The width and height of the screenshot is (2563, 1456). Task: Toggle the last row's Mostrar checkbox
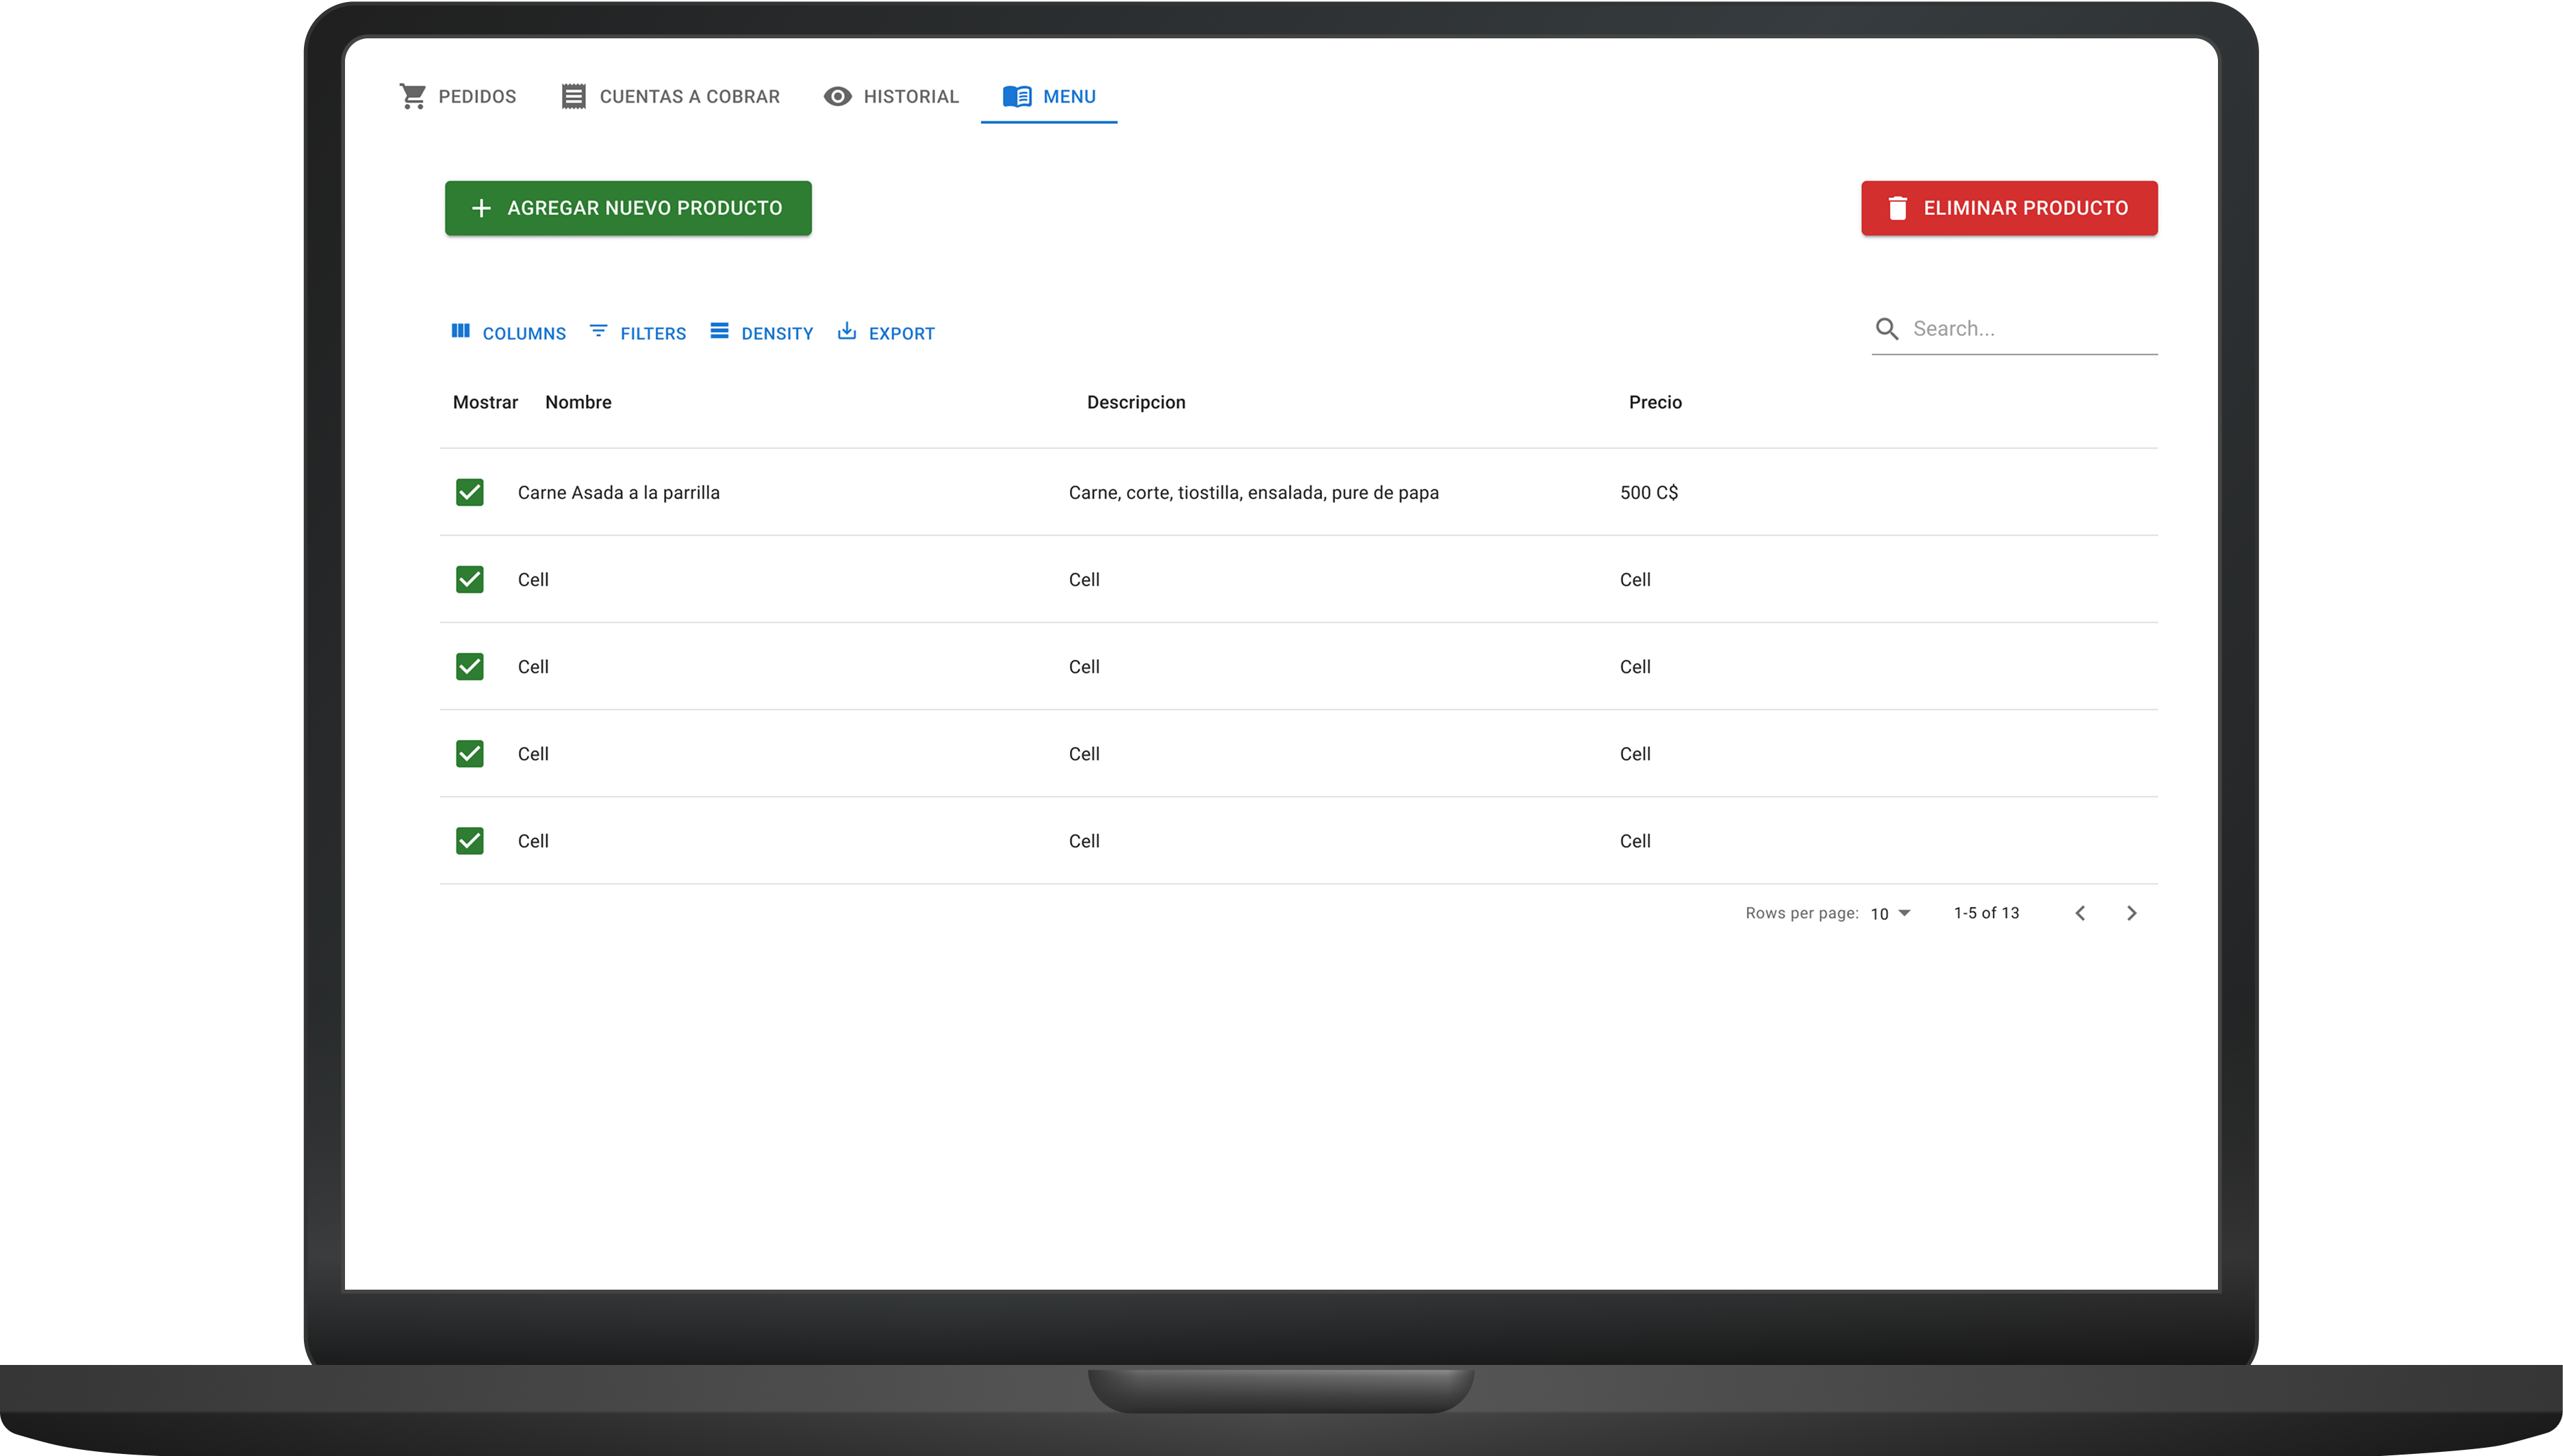click(470, 841)
